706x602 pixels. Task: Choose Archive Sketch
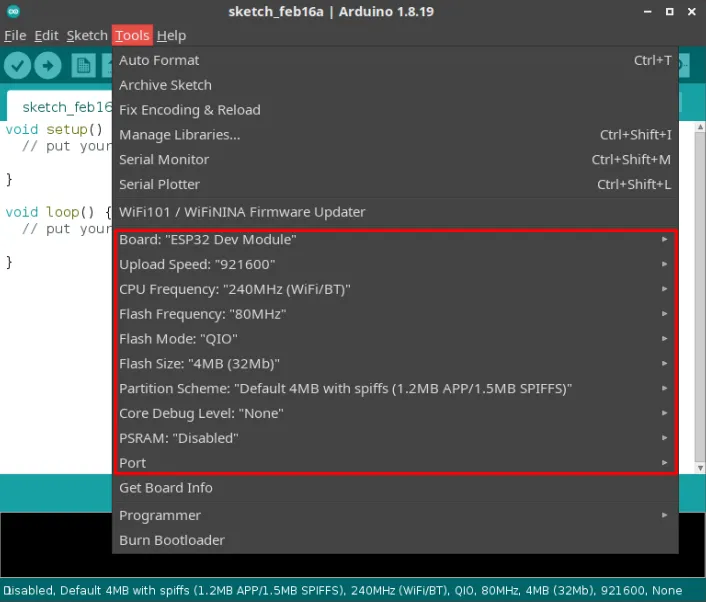point(395,85)
